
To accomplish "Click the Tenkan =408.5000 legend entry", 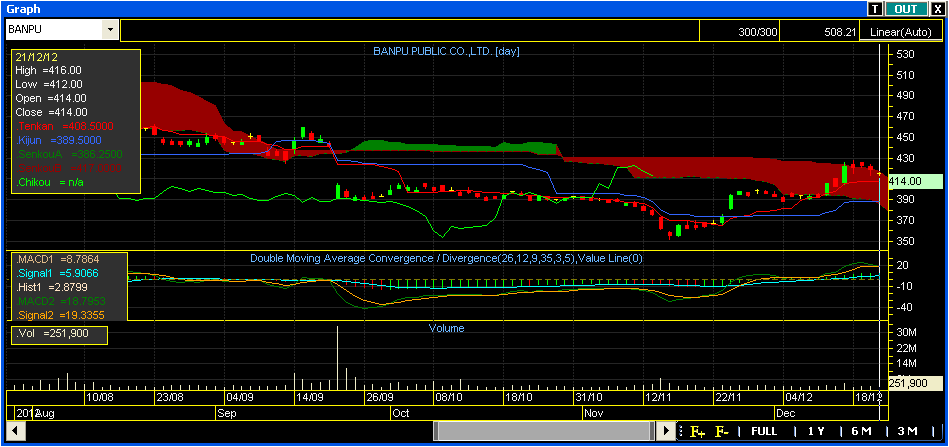I will [x=65, y=126].
